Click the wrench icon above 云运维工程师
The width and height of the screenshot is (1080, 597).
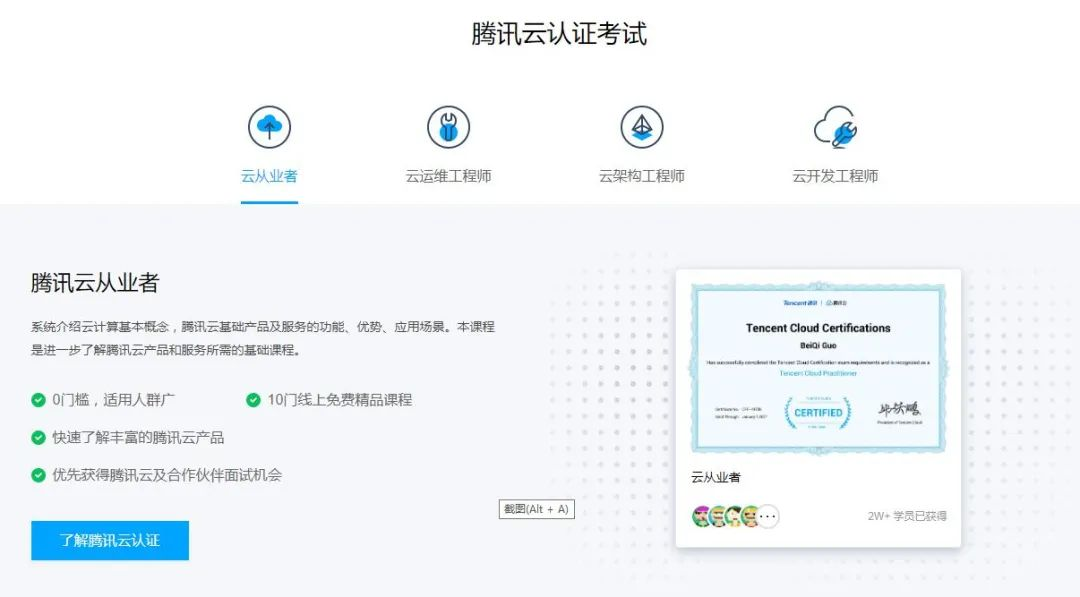click(x=448, y=127)
